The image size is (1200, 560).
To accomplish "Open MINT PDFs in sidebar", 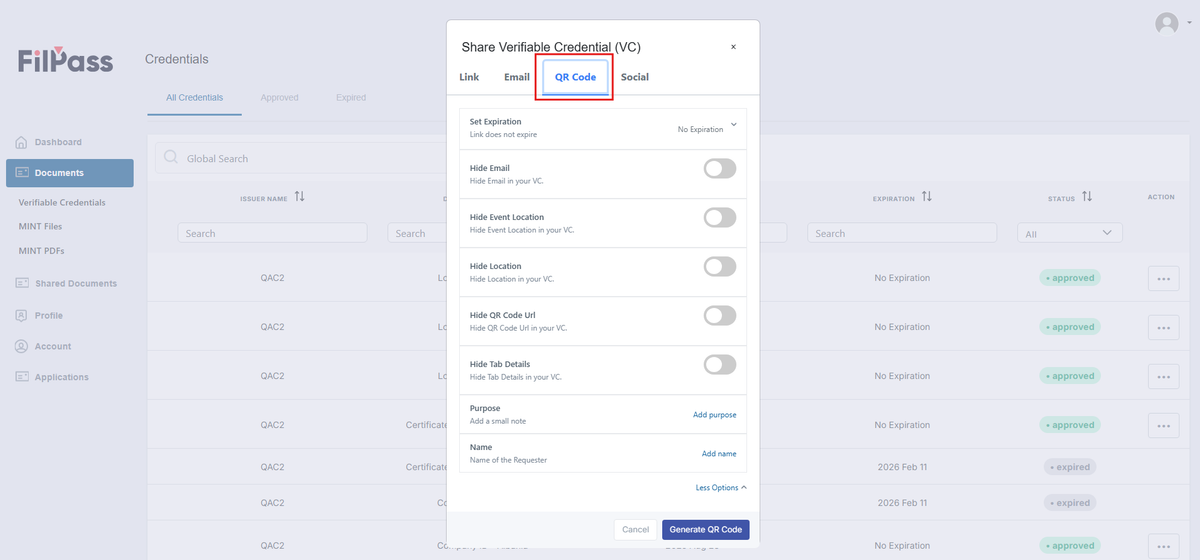I will (41, 251).
